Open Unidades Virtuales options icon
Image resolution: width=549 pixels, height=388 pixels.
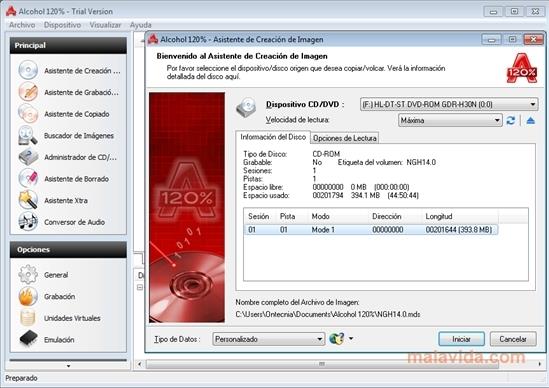[28, 318]
